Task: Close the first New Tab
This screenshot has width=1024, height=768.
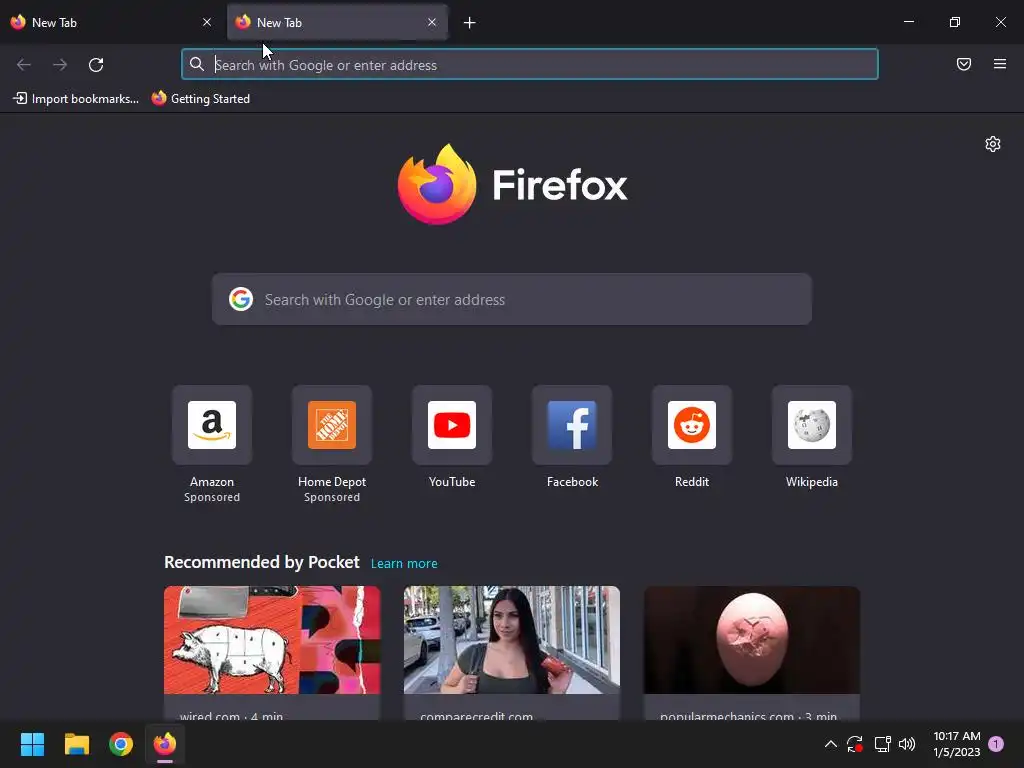Action: [x=207, y=22]
